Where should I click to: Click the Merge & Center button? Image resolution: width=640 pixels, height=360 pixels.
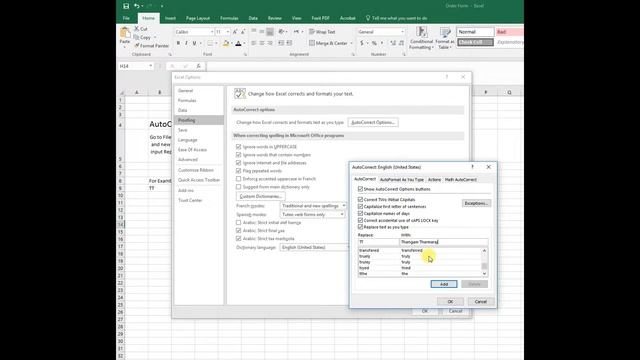tap(329, 43)
